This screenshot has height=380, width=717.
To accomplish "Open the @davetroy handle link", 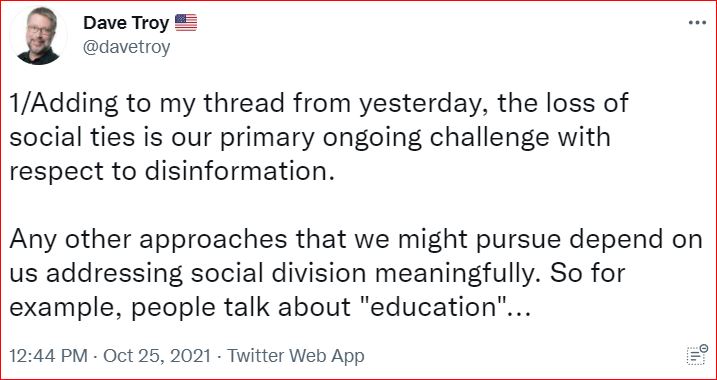I will coord(127,47).
